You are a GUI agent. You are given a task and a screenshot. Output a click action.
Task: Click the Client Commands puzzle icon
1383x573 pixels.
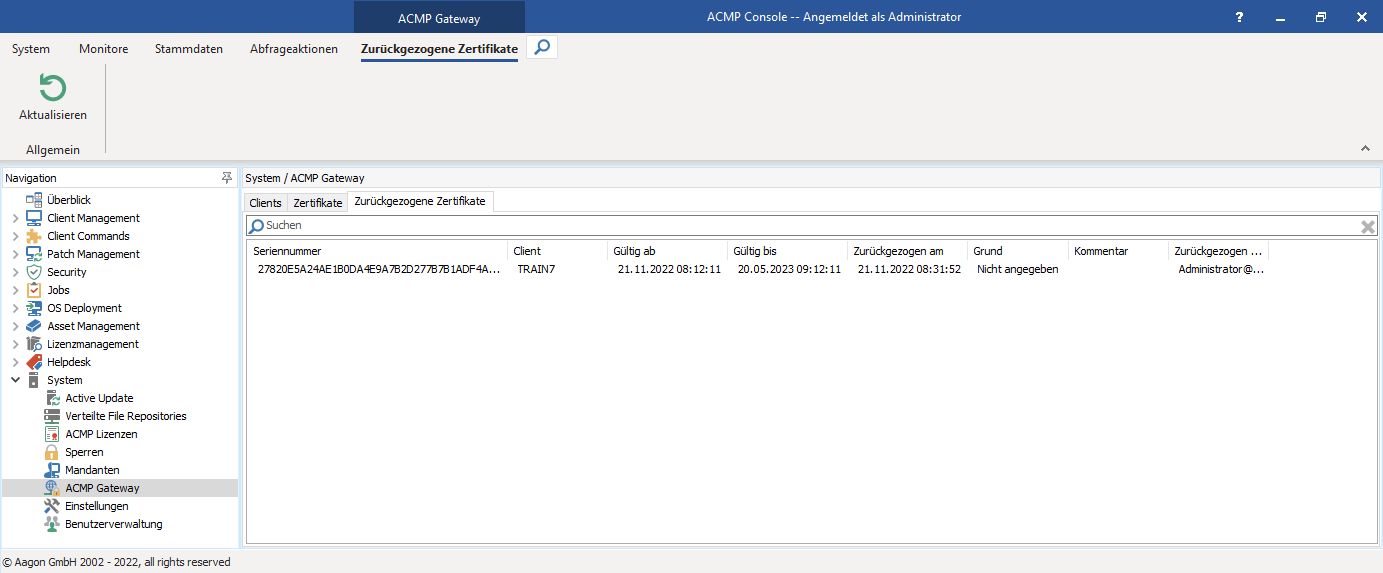(x=34, y=236)
